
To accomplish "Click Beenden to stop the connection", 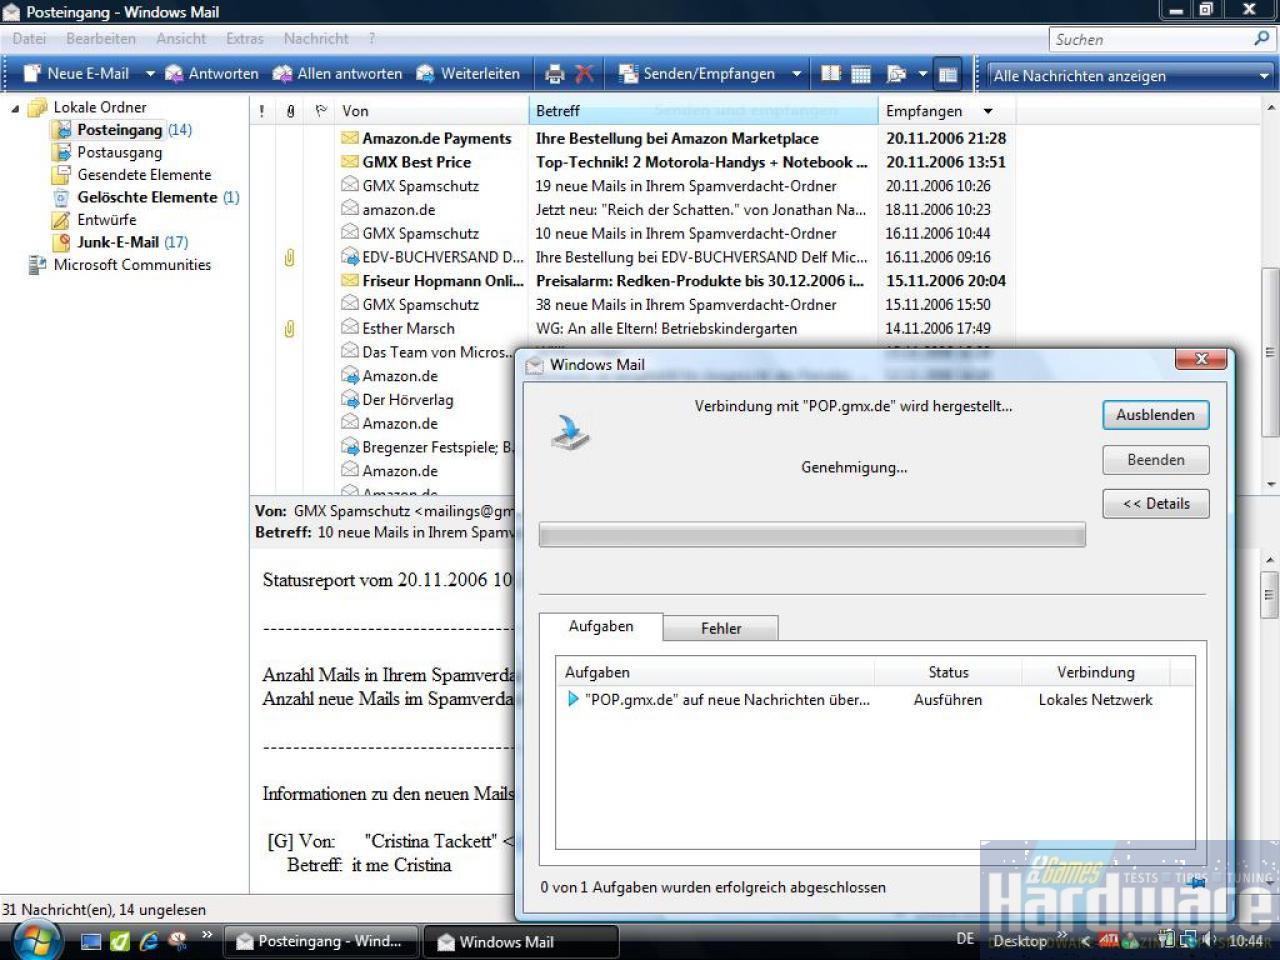I will pyautogui.click(x=1156, y=460).
